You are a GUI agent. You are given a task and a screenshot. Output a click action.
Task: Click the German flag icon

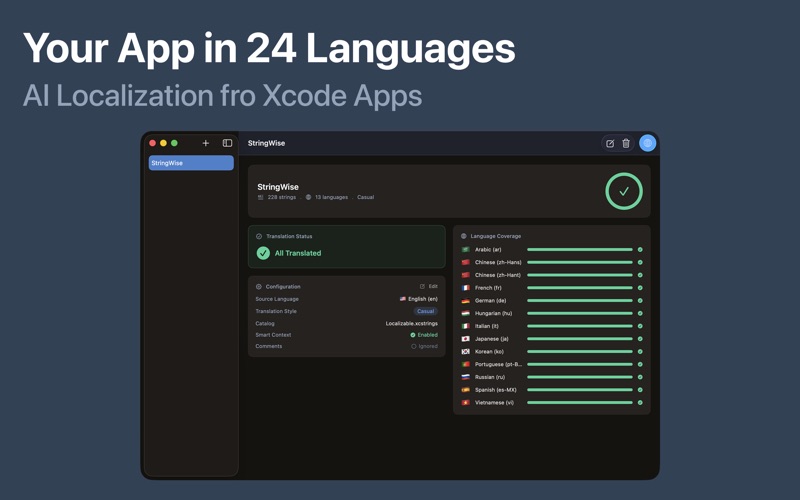click(465, 301)
